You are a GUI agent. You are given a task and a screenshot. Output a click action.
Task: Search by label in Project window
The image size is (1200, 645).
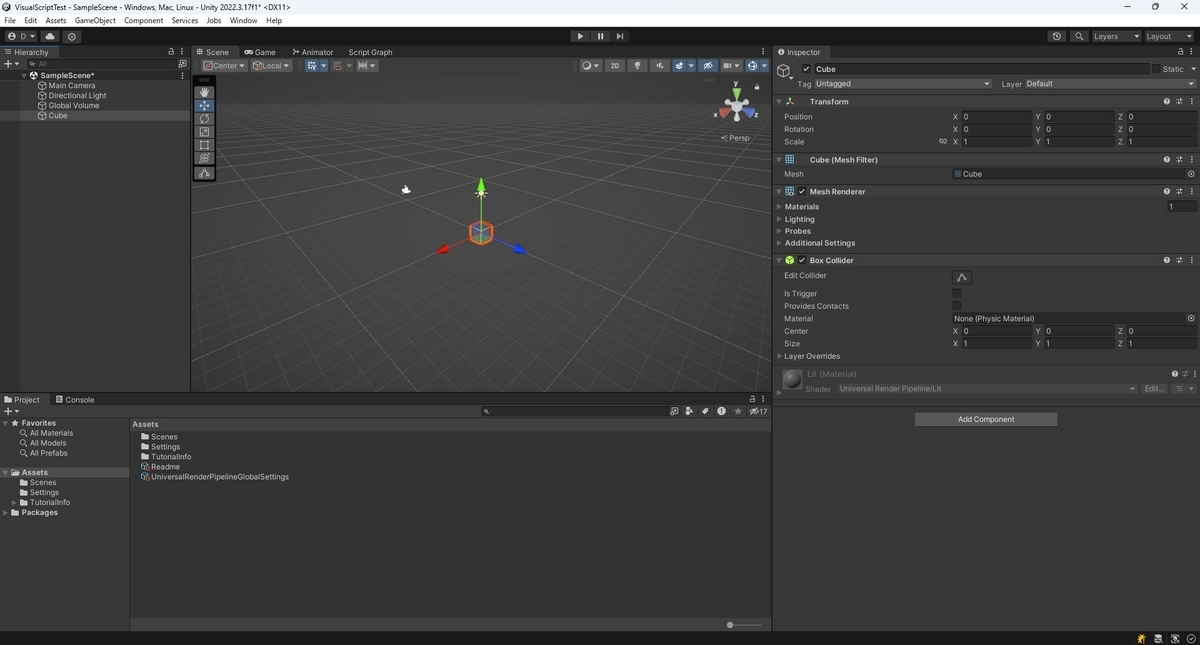pos(705,411)
